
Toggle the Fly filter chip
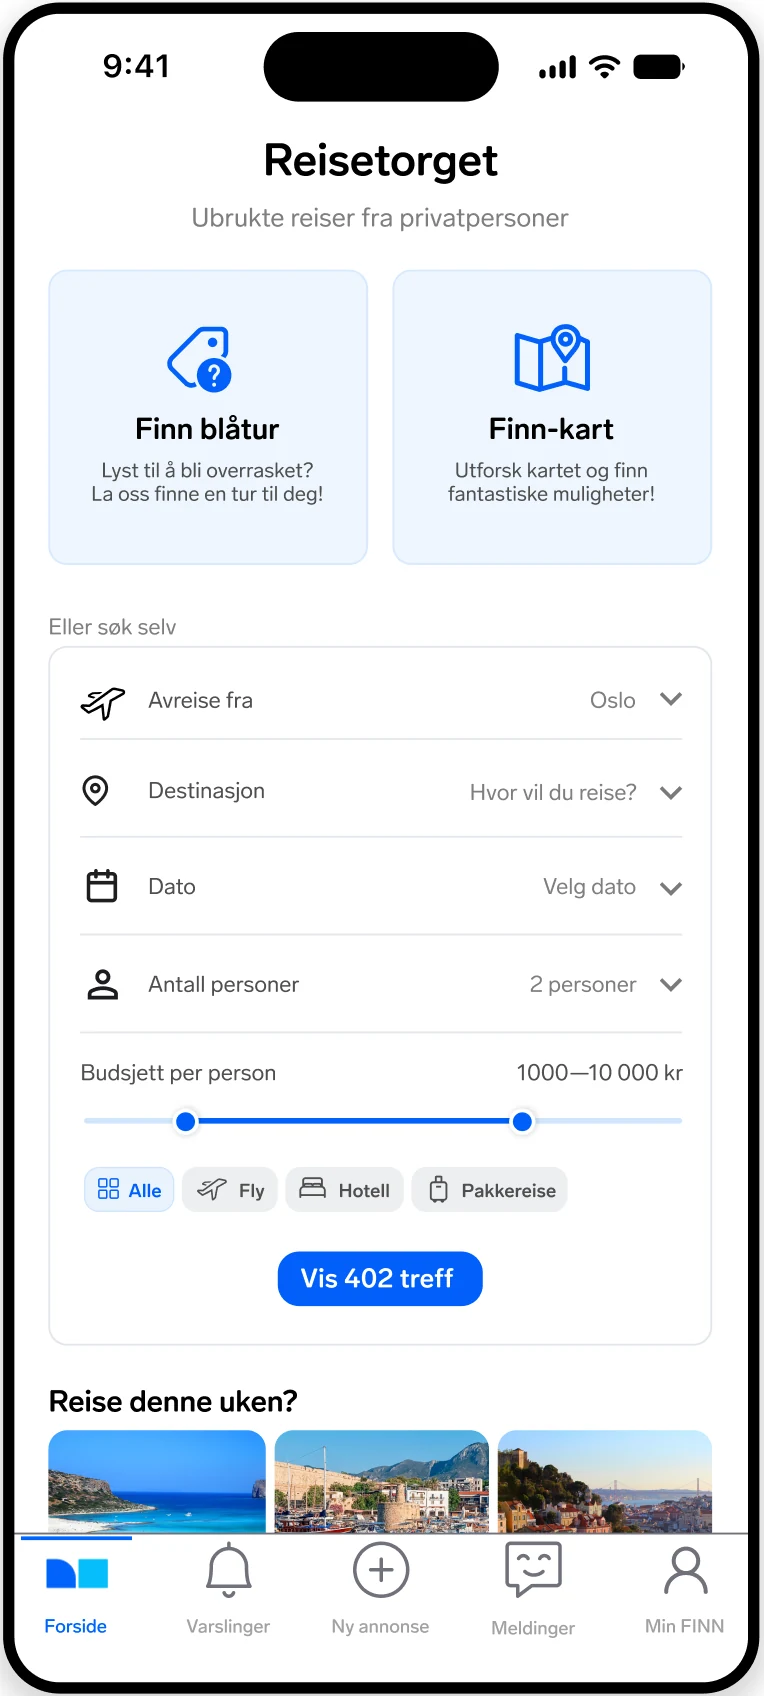point(230,1190)
